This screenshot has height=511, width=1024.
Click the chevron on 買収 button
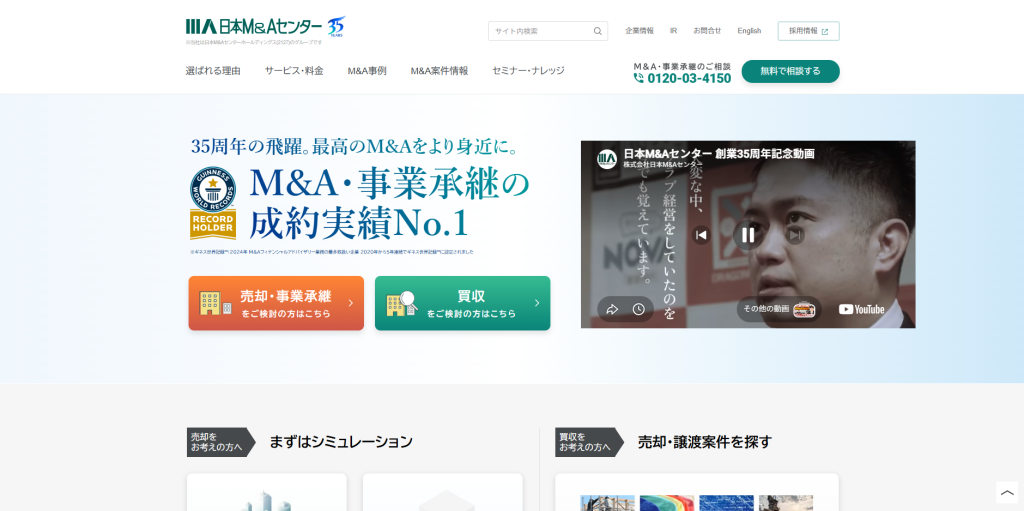(537, 303)
